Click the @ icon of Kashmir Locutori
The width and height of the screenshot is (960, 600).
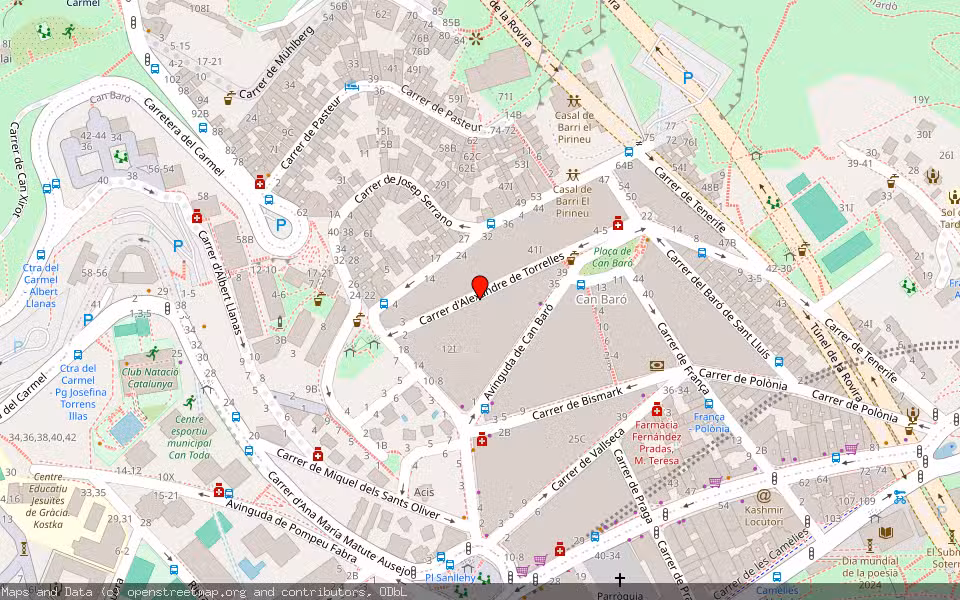click(x=763, y=495)
